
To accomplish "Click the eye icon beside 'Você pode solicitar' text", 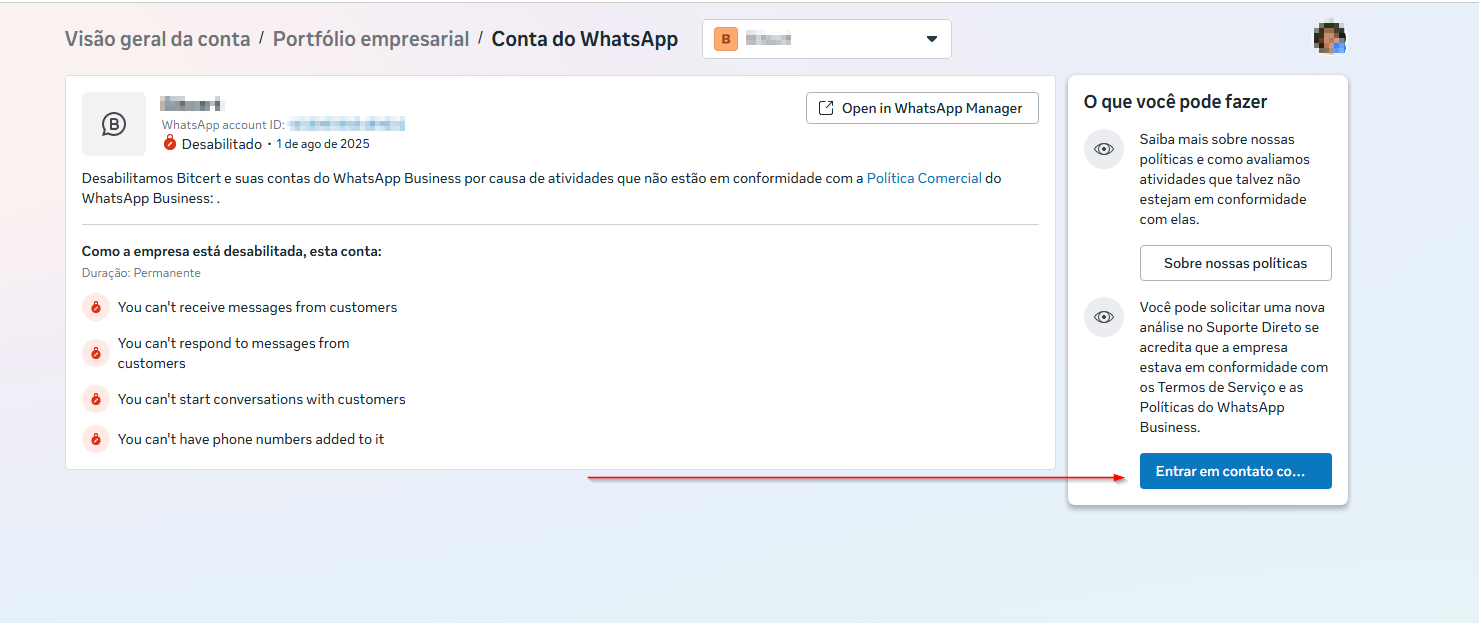I will tap(1104, 317).
